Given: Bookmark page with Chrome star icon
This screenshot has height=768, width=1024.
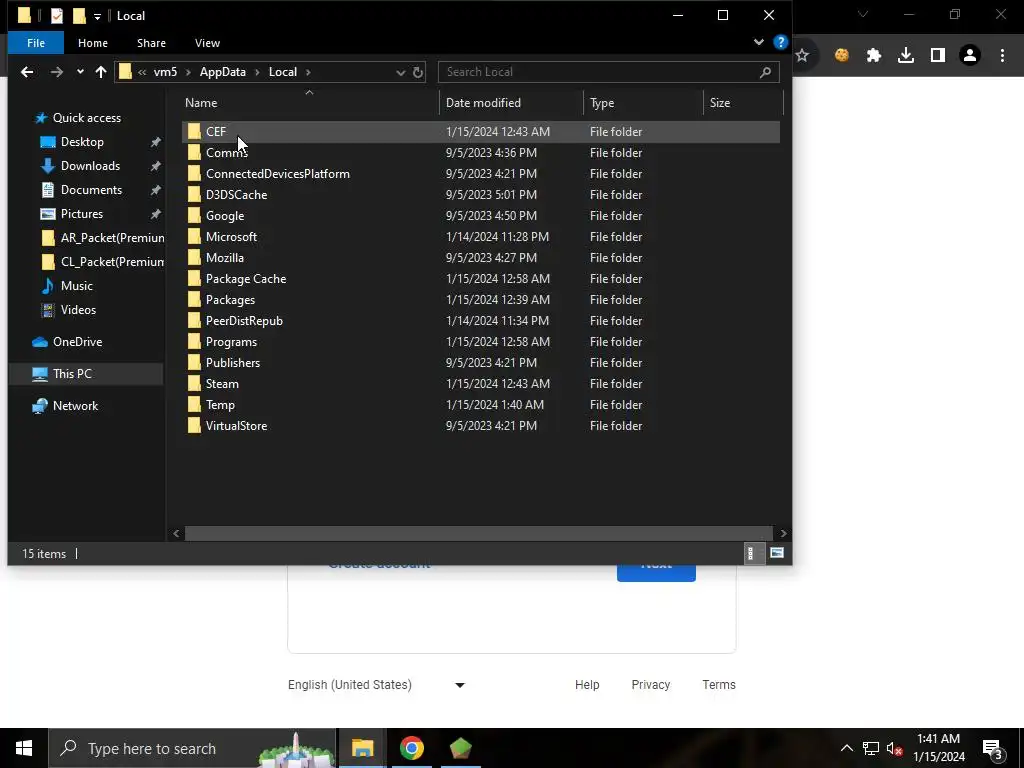Looking at the screenshot, I should [x=803, y=56].
